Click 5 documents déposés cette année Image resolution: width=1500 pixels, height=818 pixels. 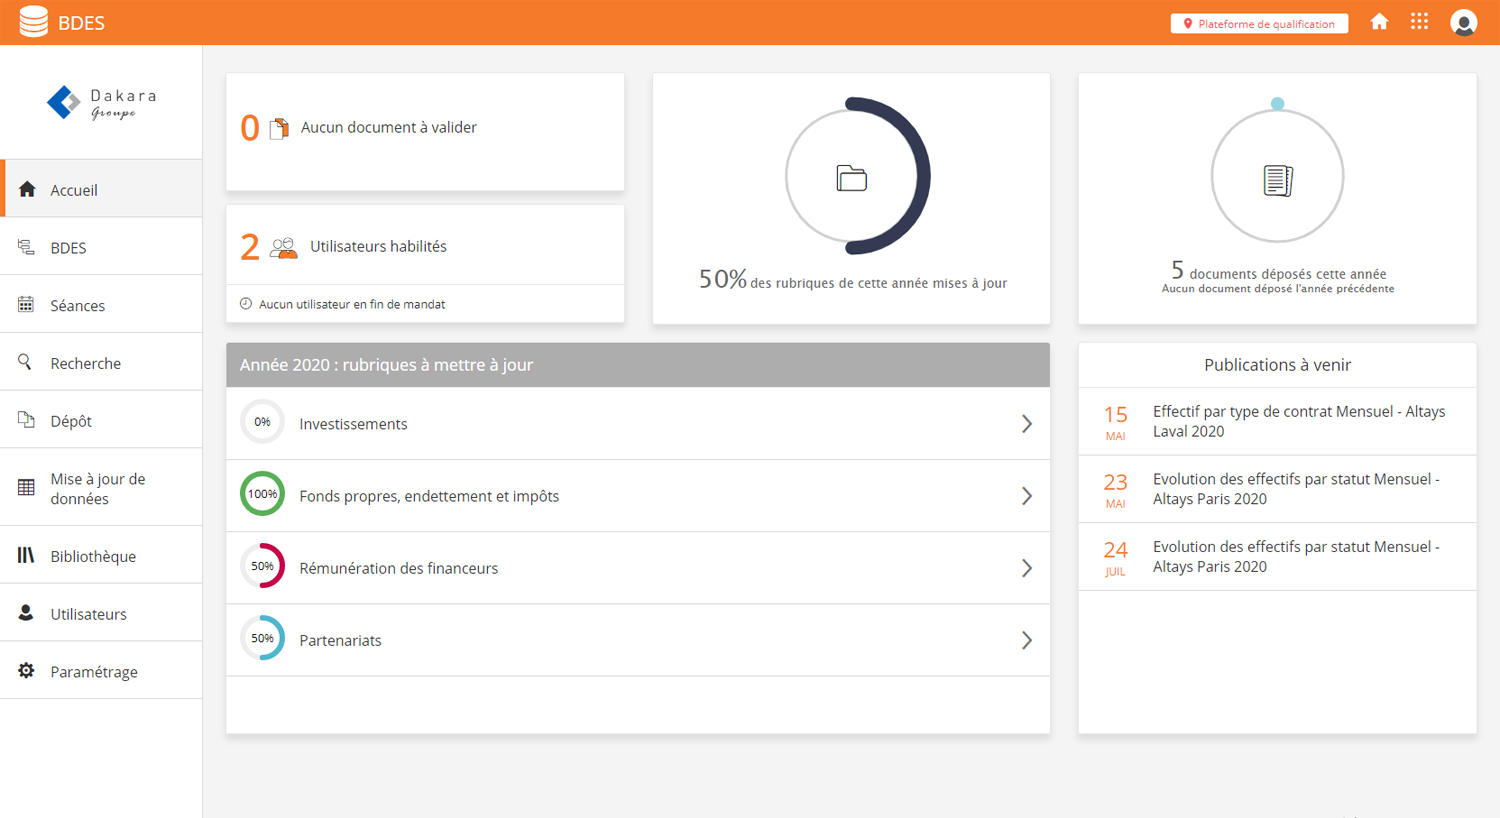1278,271
